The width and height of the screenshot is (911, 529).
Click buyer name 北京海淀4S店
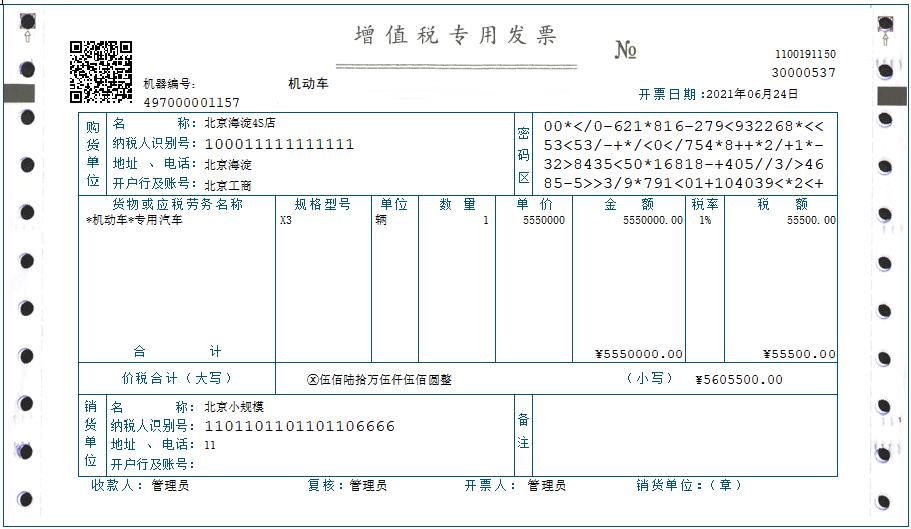coord(239,124)
